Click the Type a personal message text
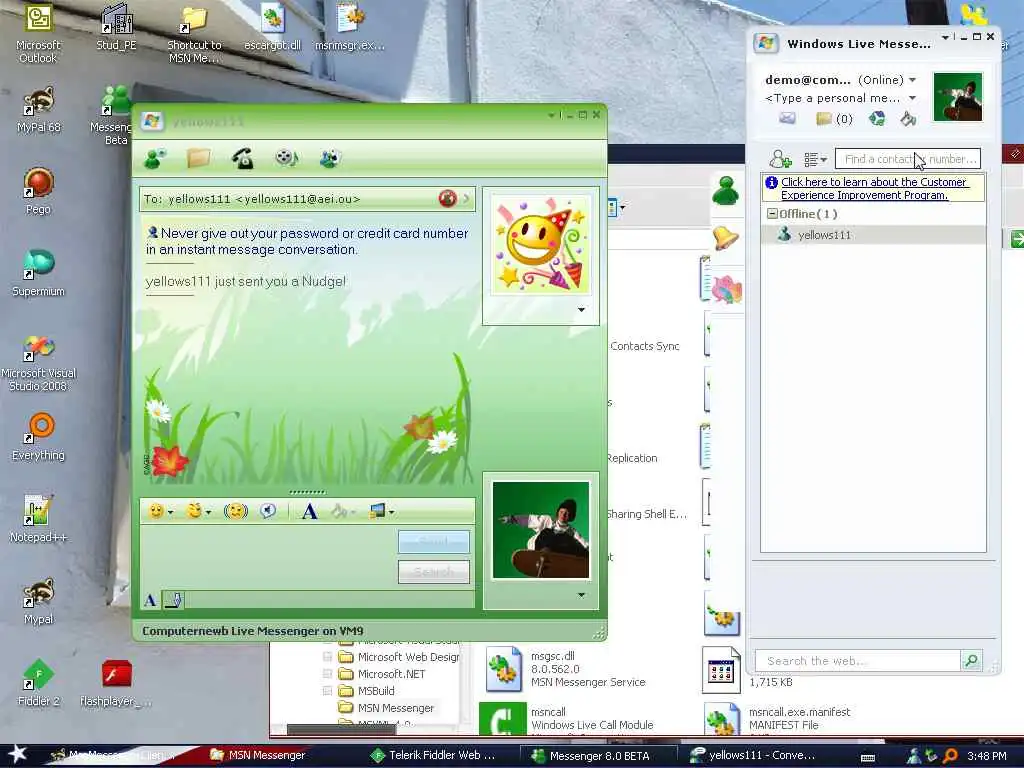This screenshot has height=768, width=1024. pos(833,98)
